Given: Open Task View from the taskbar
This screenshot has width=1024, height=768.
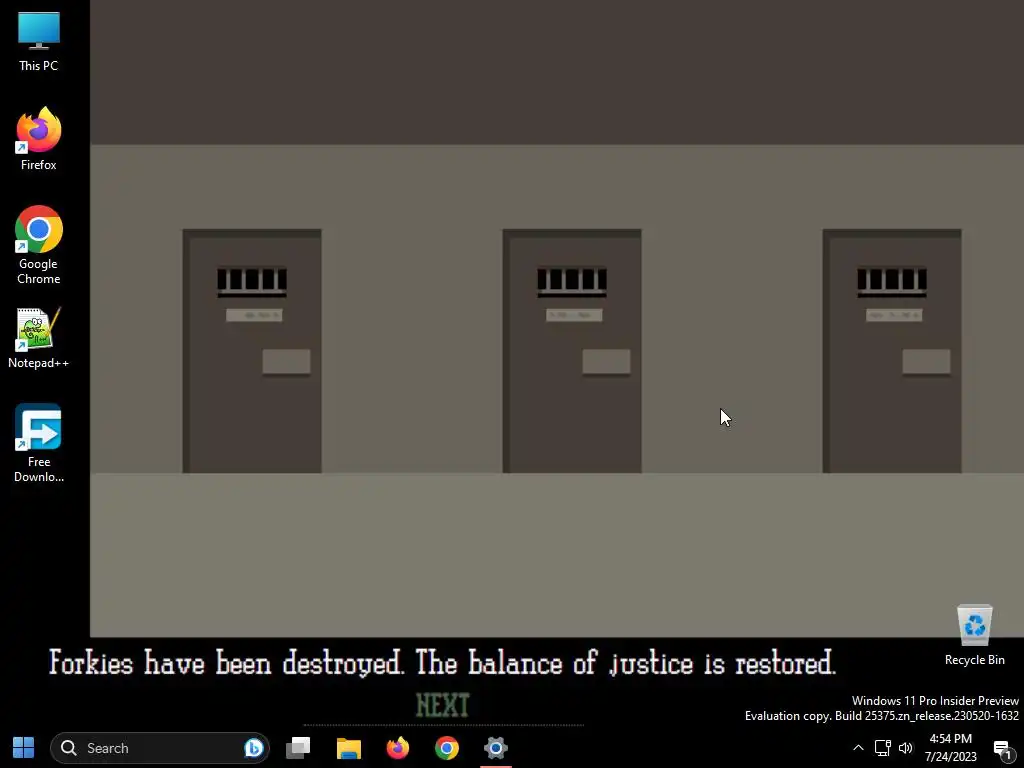Looking at the screenshot, I should (298, 748).
